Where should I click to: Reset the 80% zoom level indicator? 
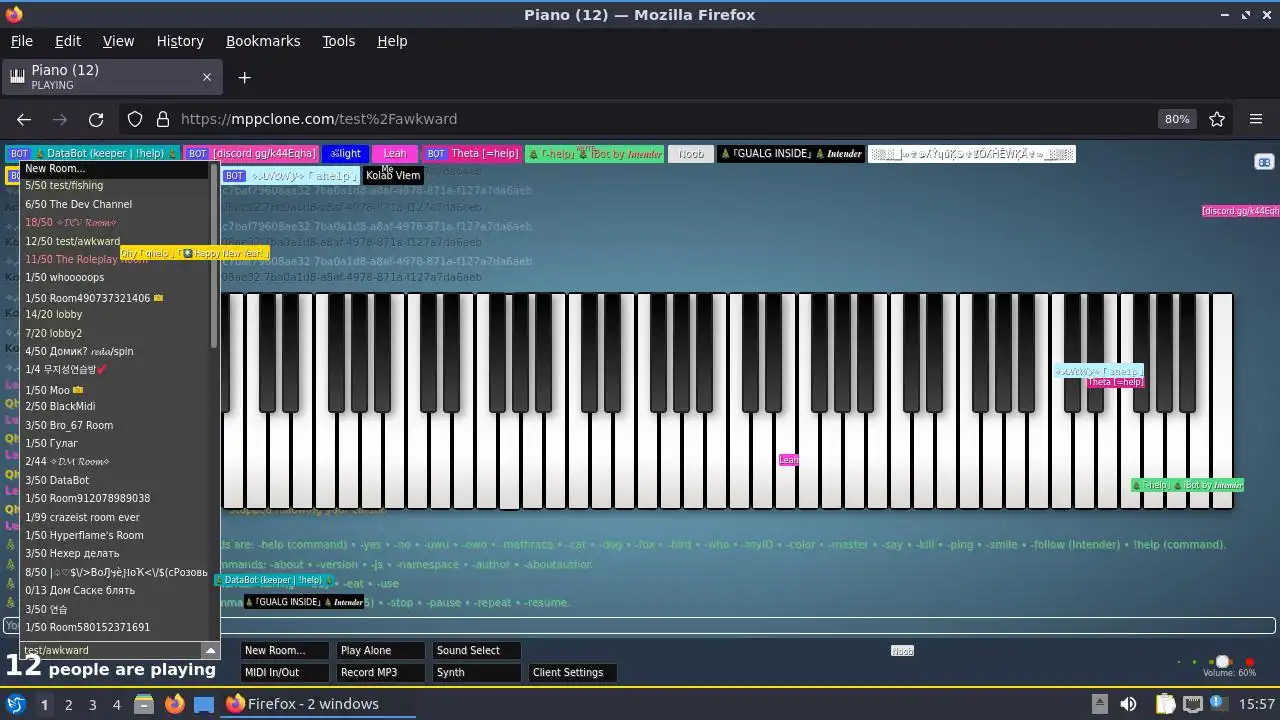(1177, 119)
